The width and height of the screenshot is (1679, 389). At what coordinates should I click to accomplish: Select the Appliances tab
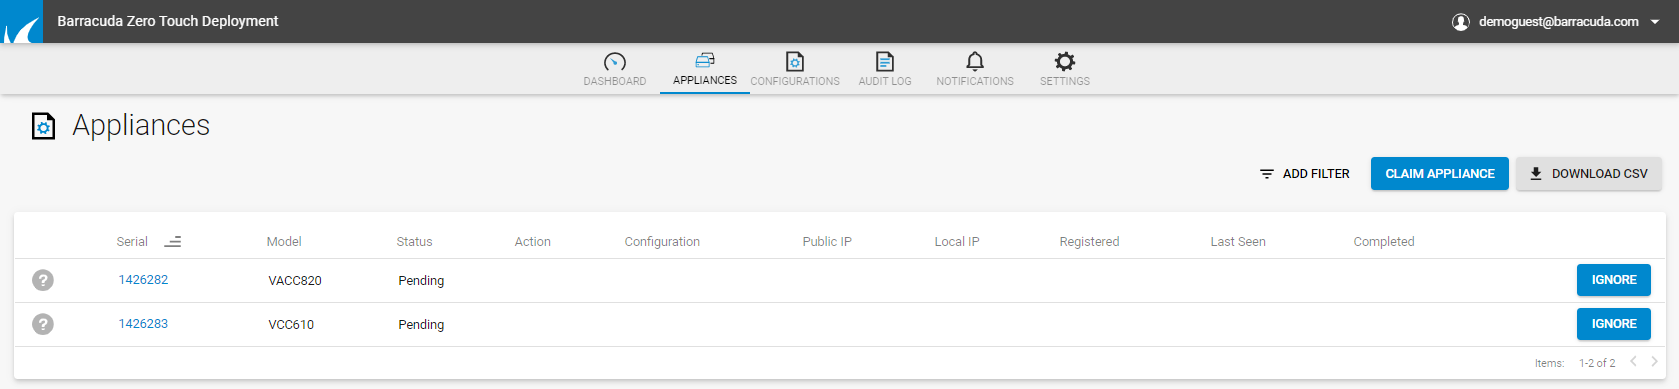705,69
